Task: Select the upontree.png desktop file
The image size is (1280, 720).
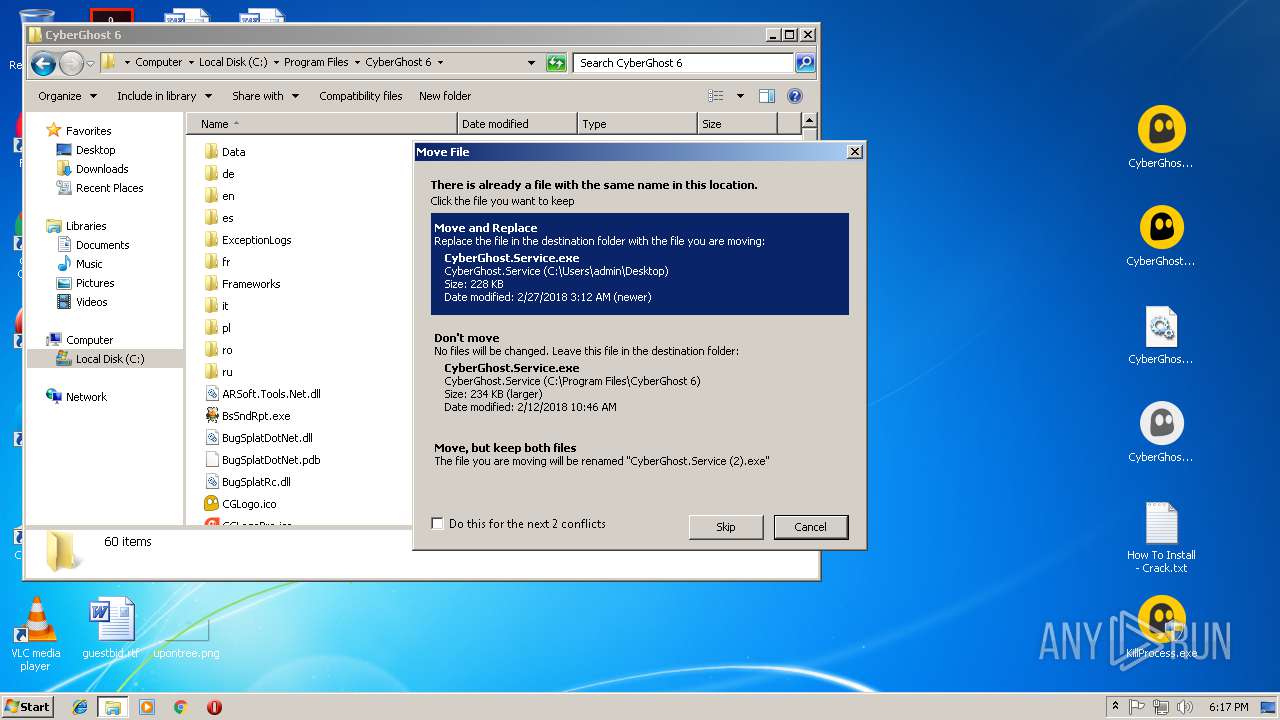Action: (186, 638)
